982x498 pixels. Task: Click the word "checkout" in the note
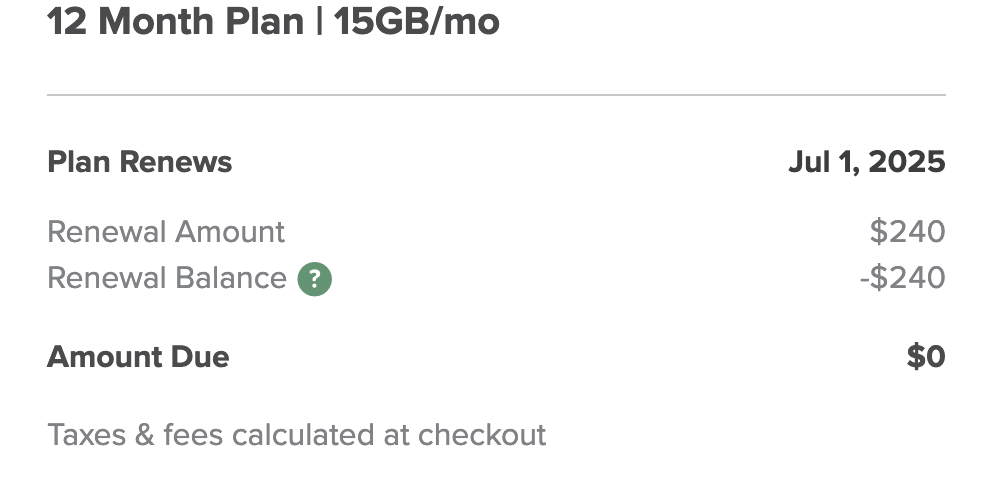[x=482, y=435]
